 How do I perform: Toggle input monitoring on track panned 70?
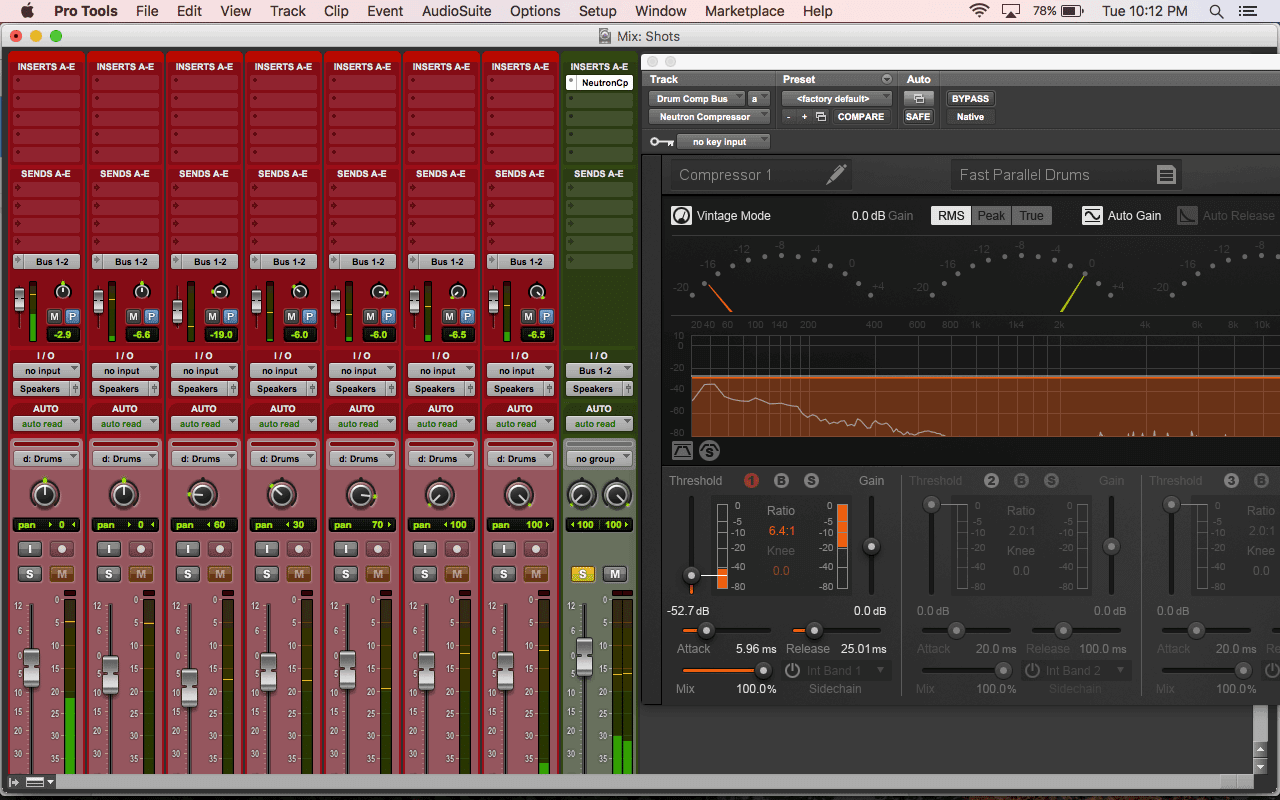click(x=345, y=549)
